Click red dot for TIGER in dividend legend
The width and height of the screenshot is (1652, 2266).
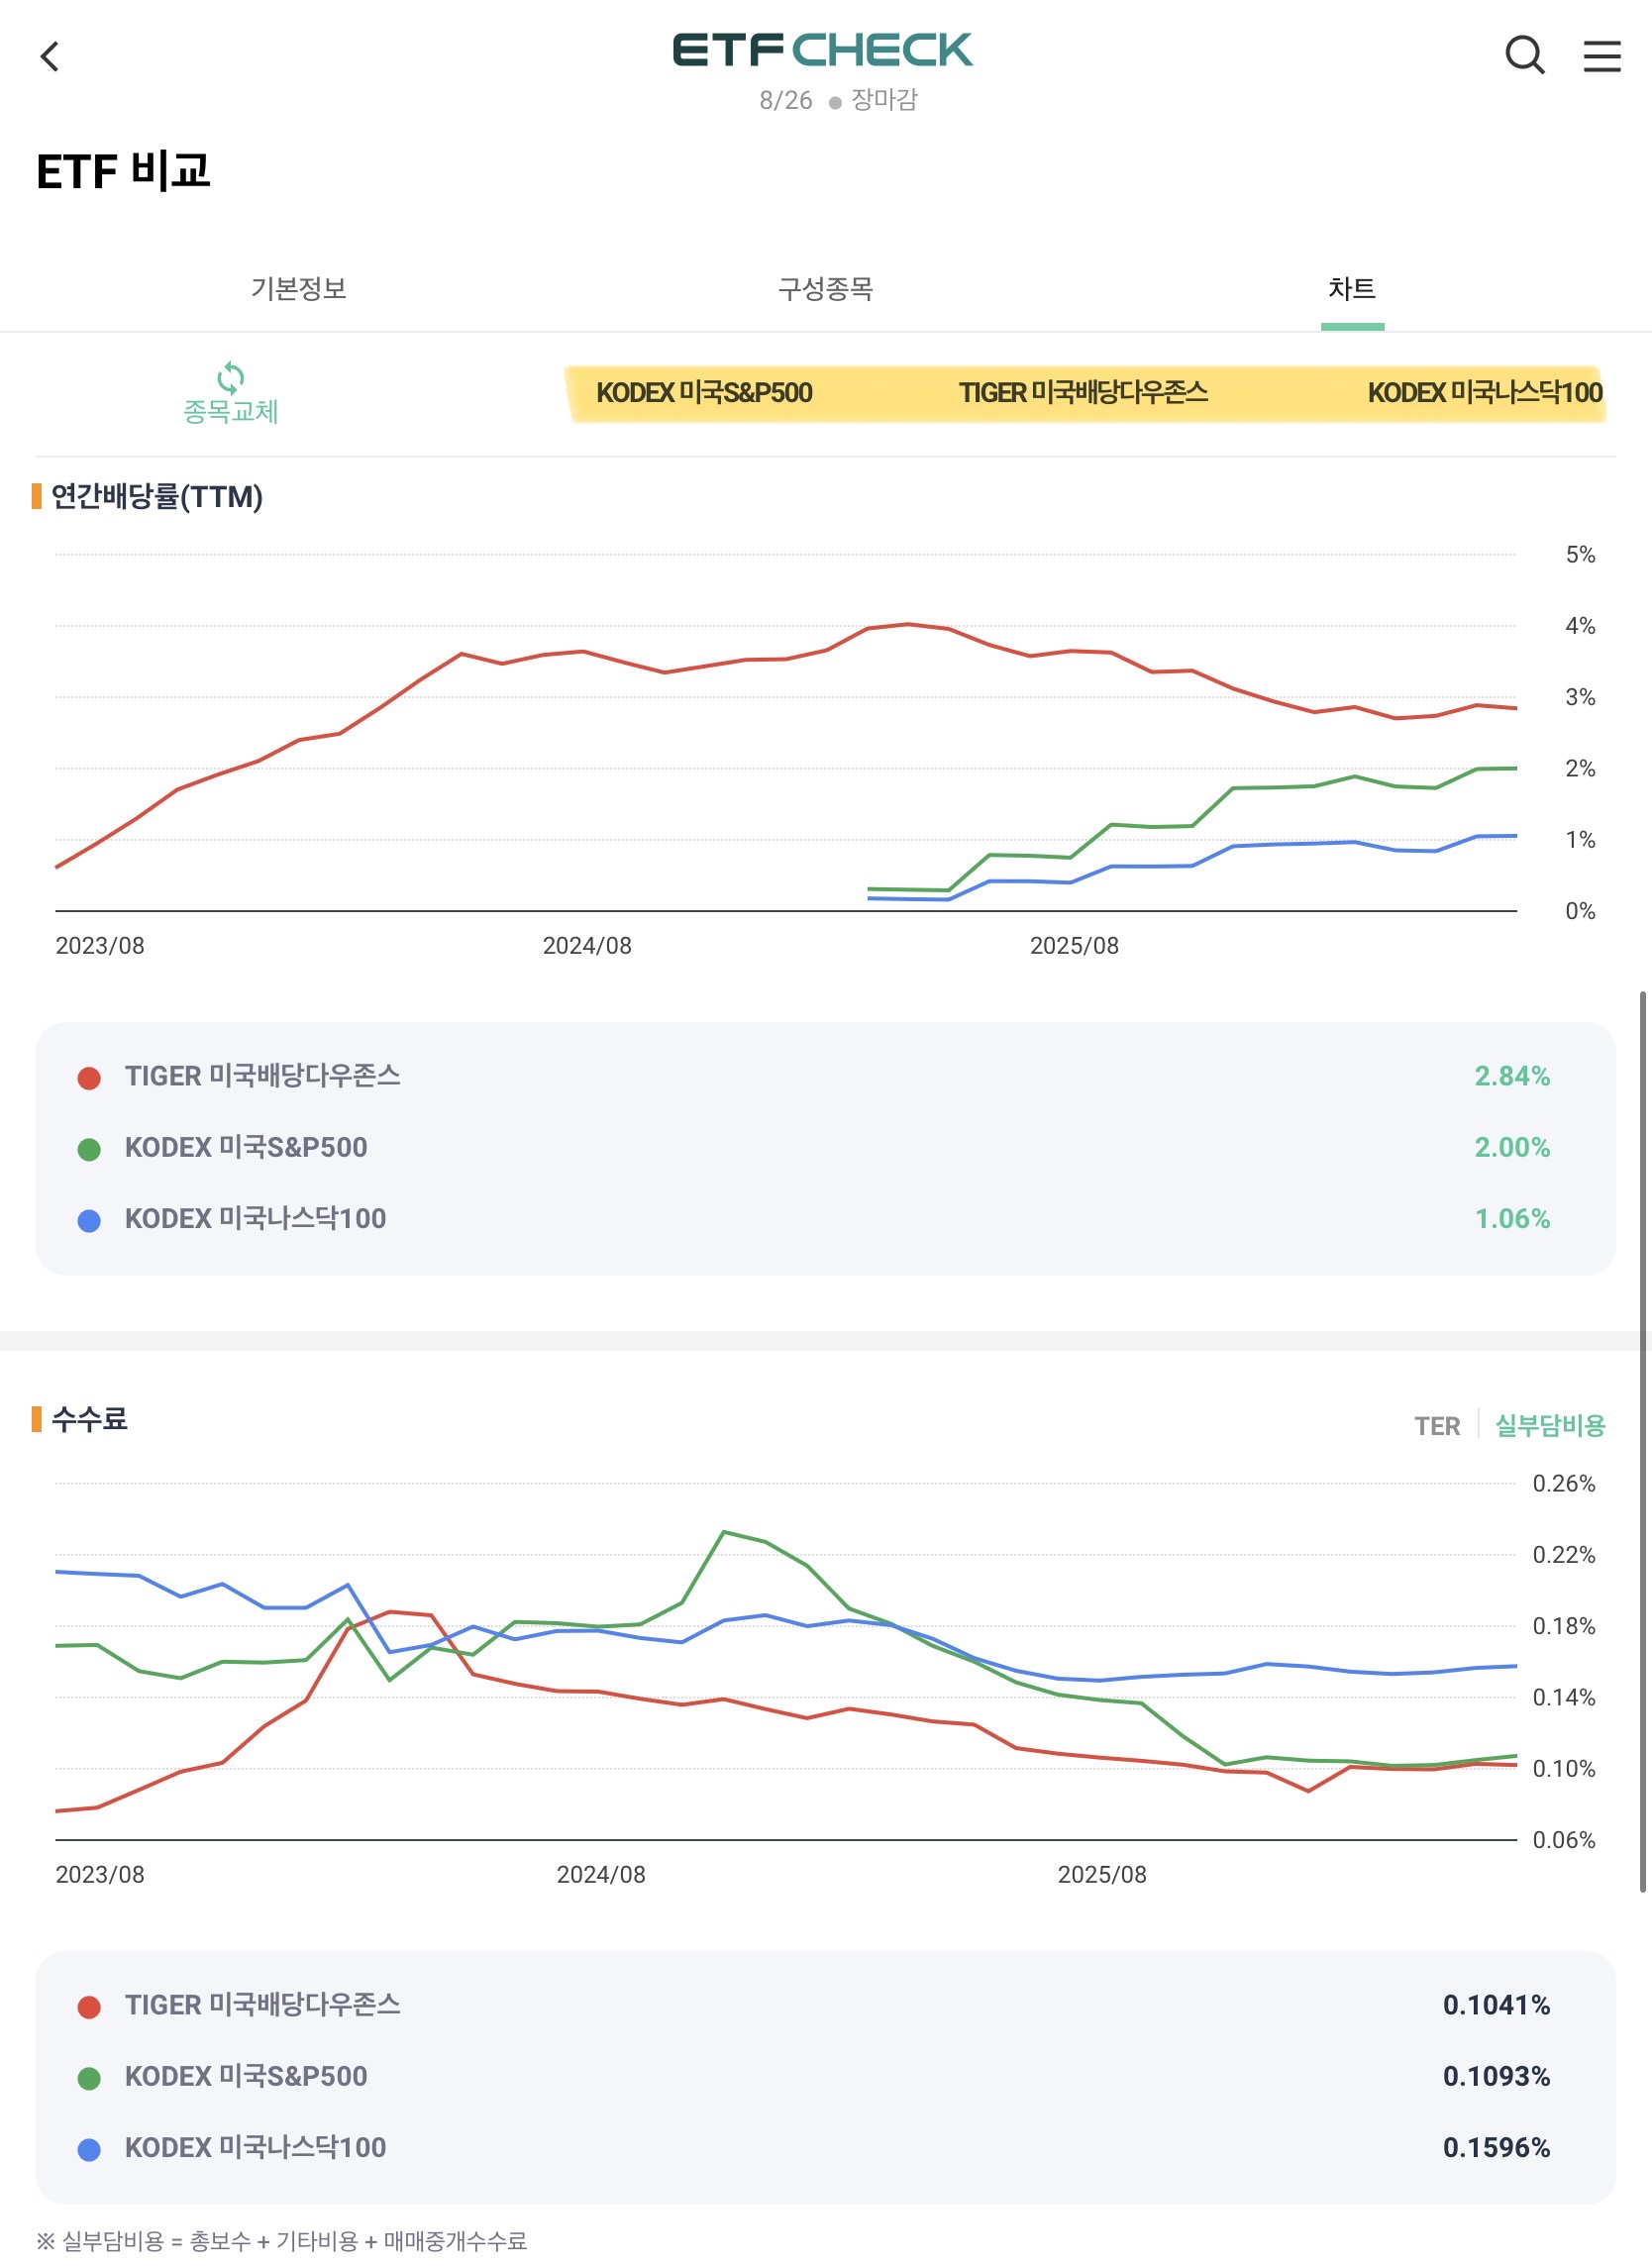[x=89, y=1078]
